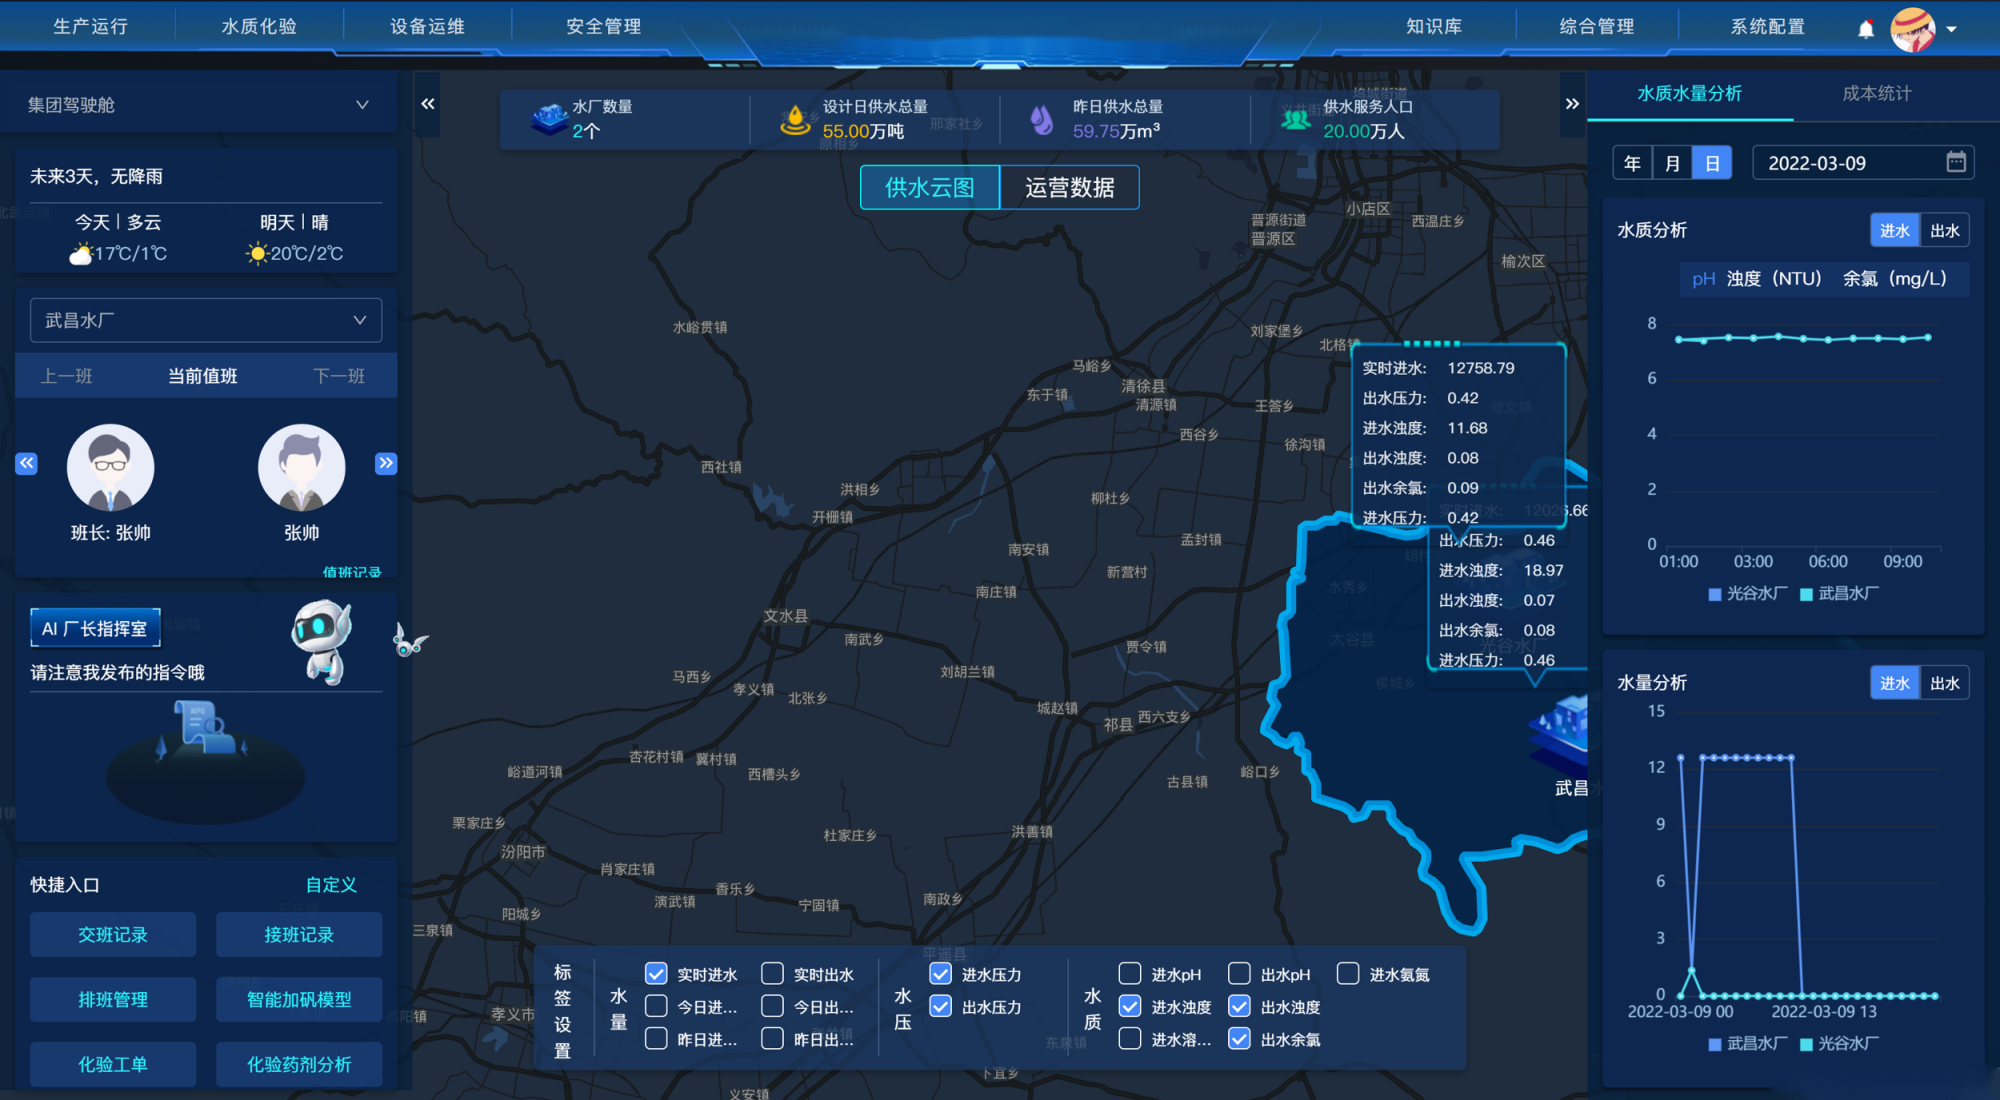Click the 光谷水厂 legend swatch in 水质分析

click(x=1715, y=594)
